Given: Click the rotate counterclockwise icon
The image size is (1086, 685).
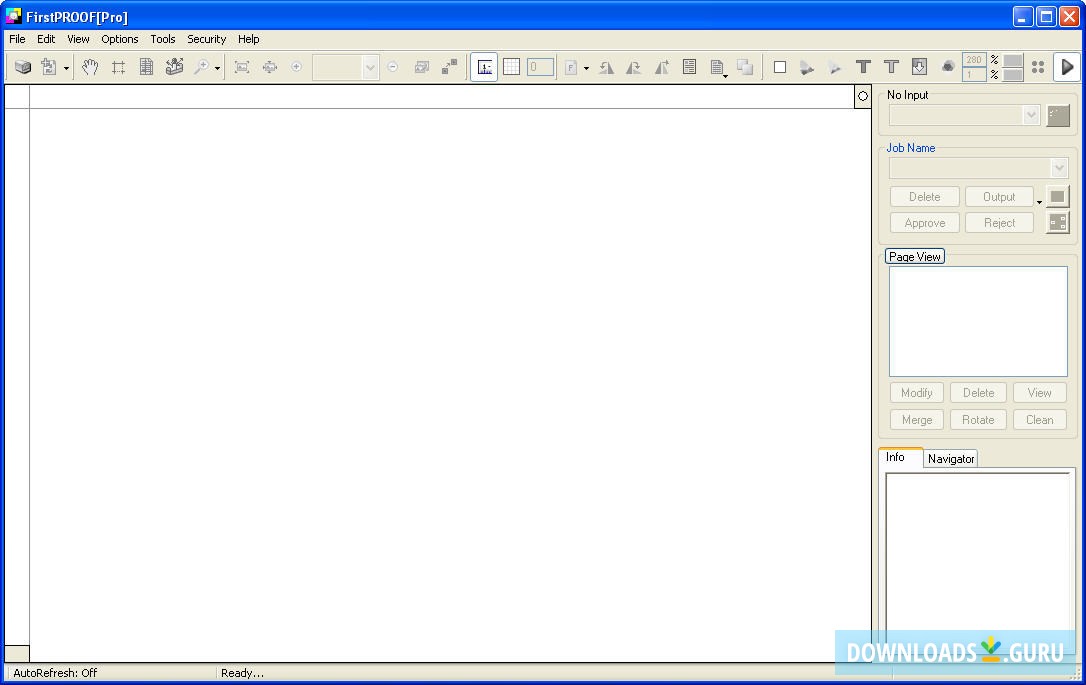Looking at the screenshot, I should (x=606, y=67).
